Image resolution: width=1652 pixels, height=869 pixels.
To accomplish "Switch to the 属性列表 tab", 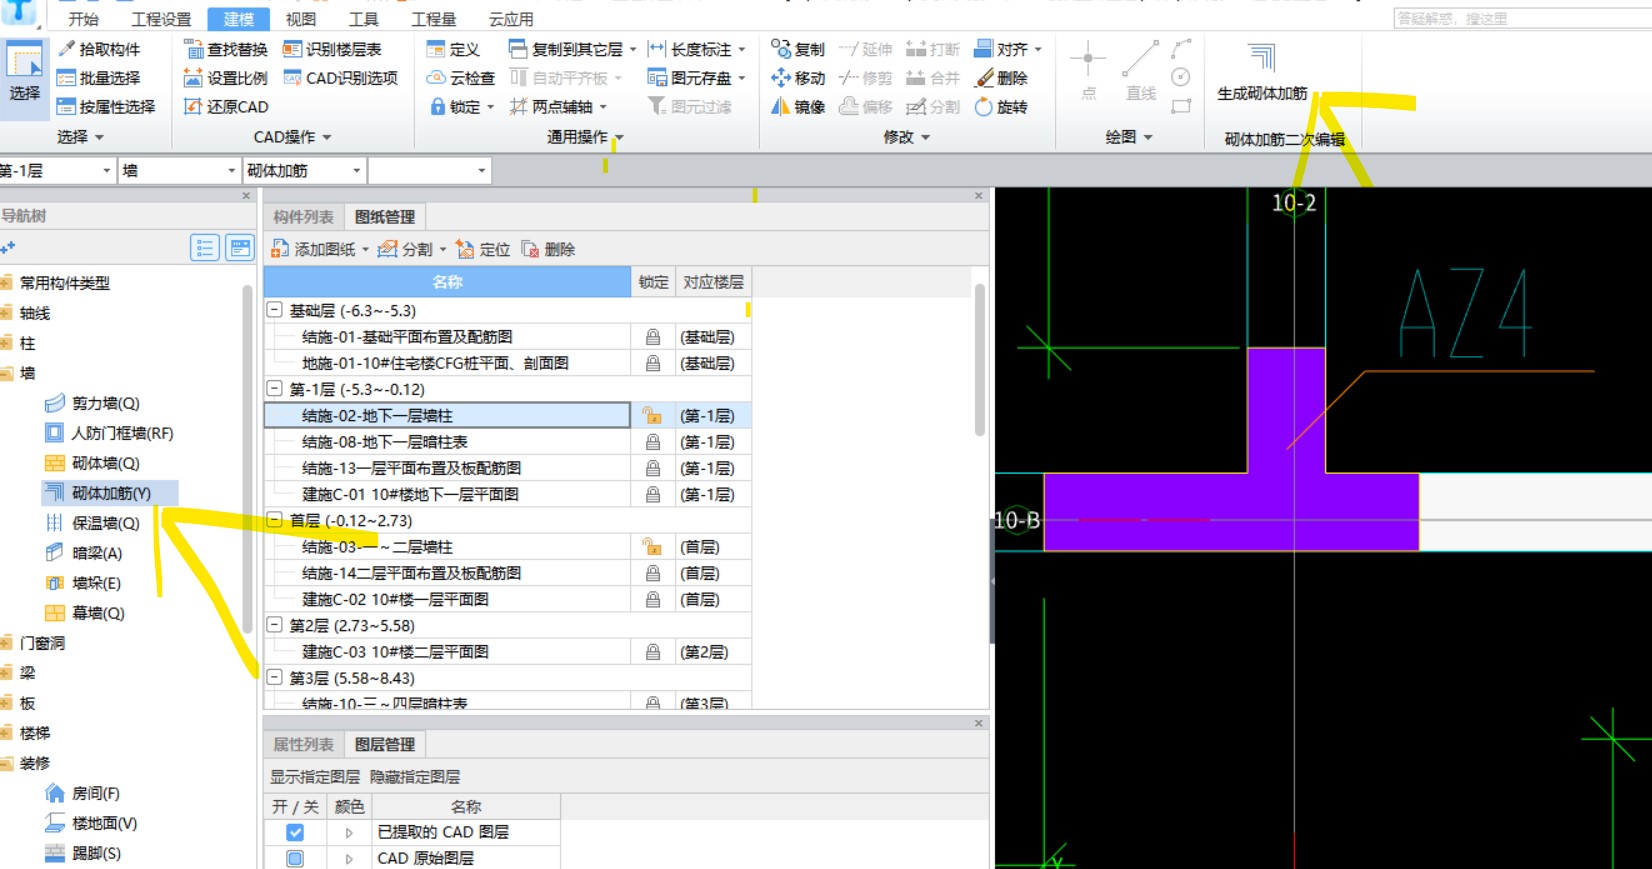I will pos(304,745).
